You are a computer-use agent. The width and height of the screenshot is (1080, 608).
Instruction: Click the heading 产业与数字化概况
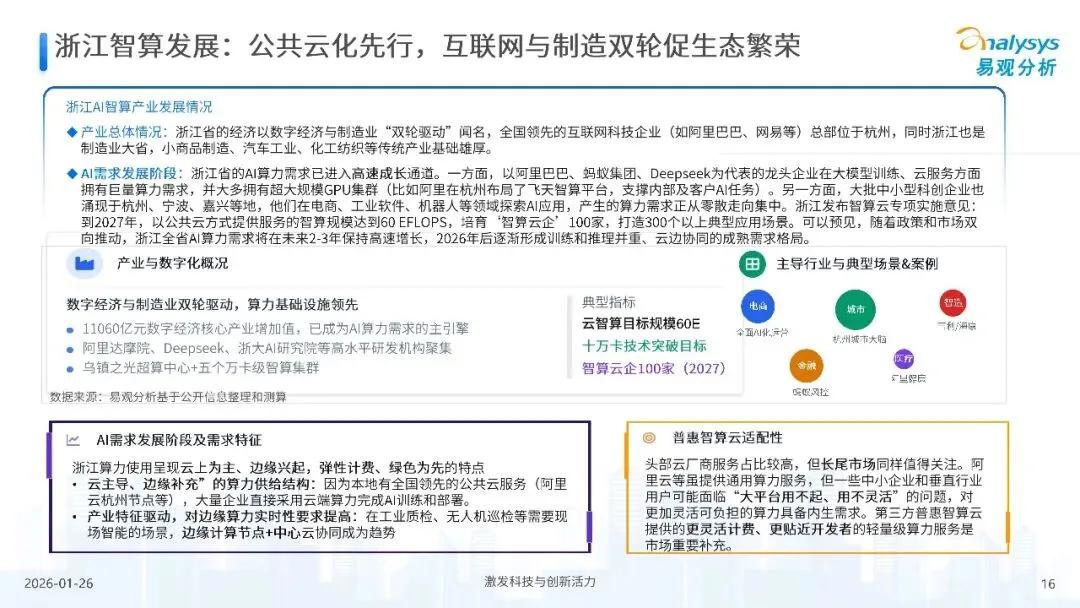point(172,263)
